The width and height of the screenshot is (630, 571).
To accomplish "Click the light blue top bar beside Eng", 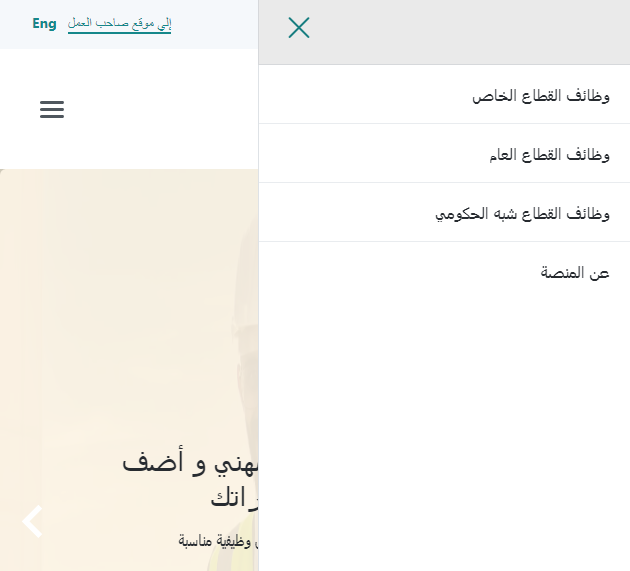I will coord(215,23).
